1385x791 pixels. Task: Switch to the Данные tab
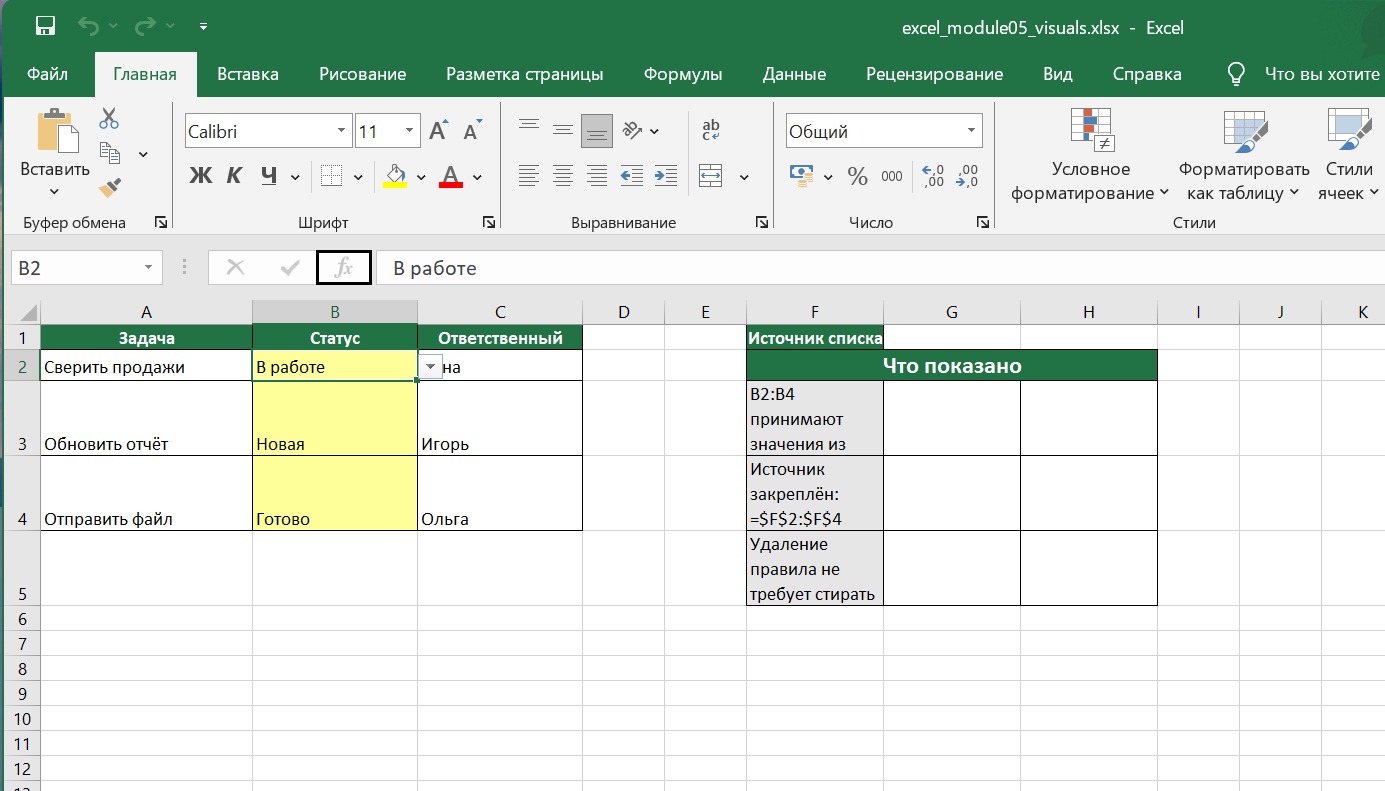[794, 74]
